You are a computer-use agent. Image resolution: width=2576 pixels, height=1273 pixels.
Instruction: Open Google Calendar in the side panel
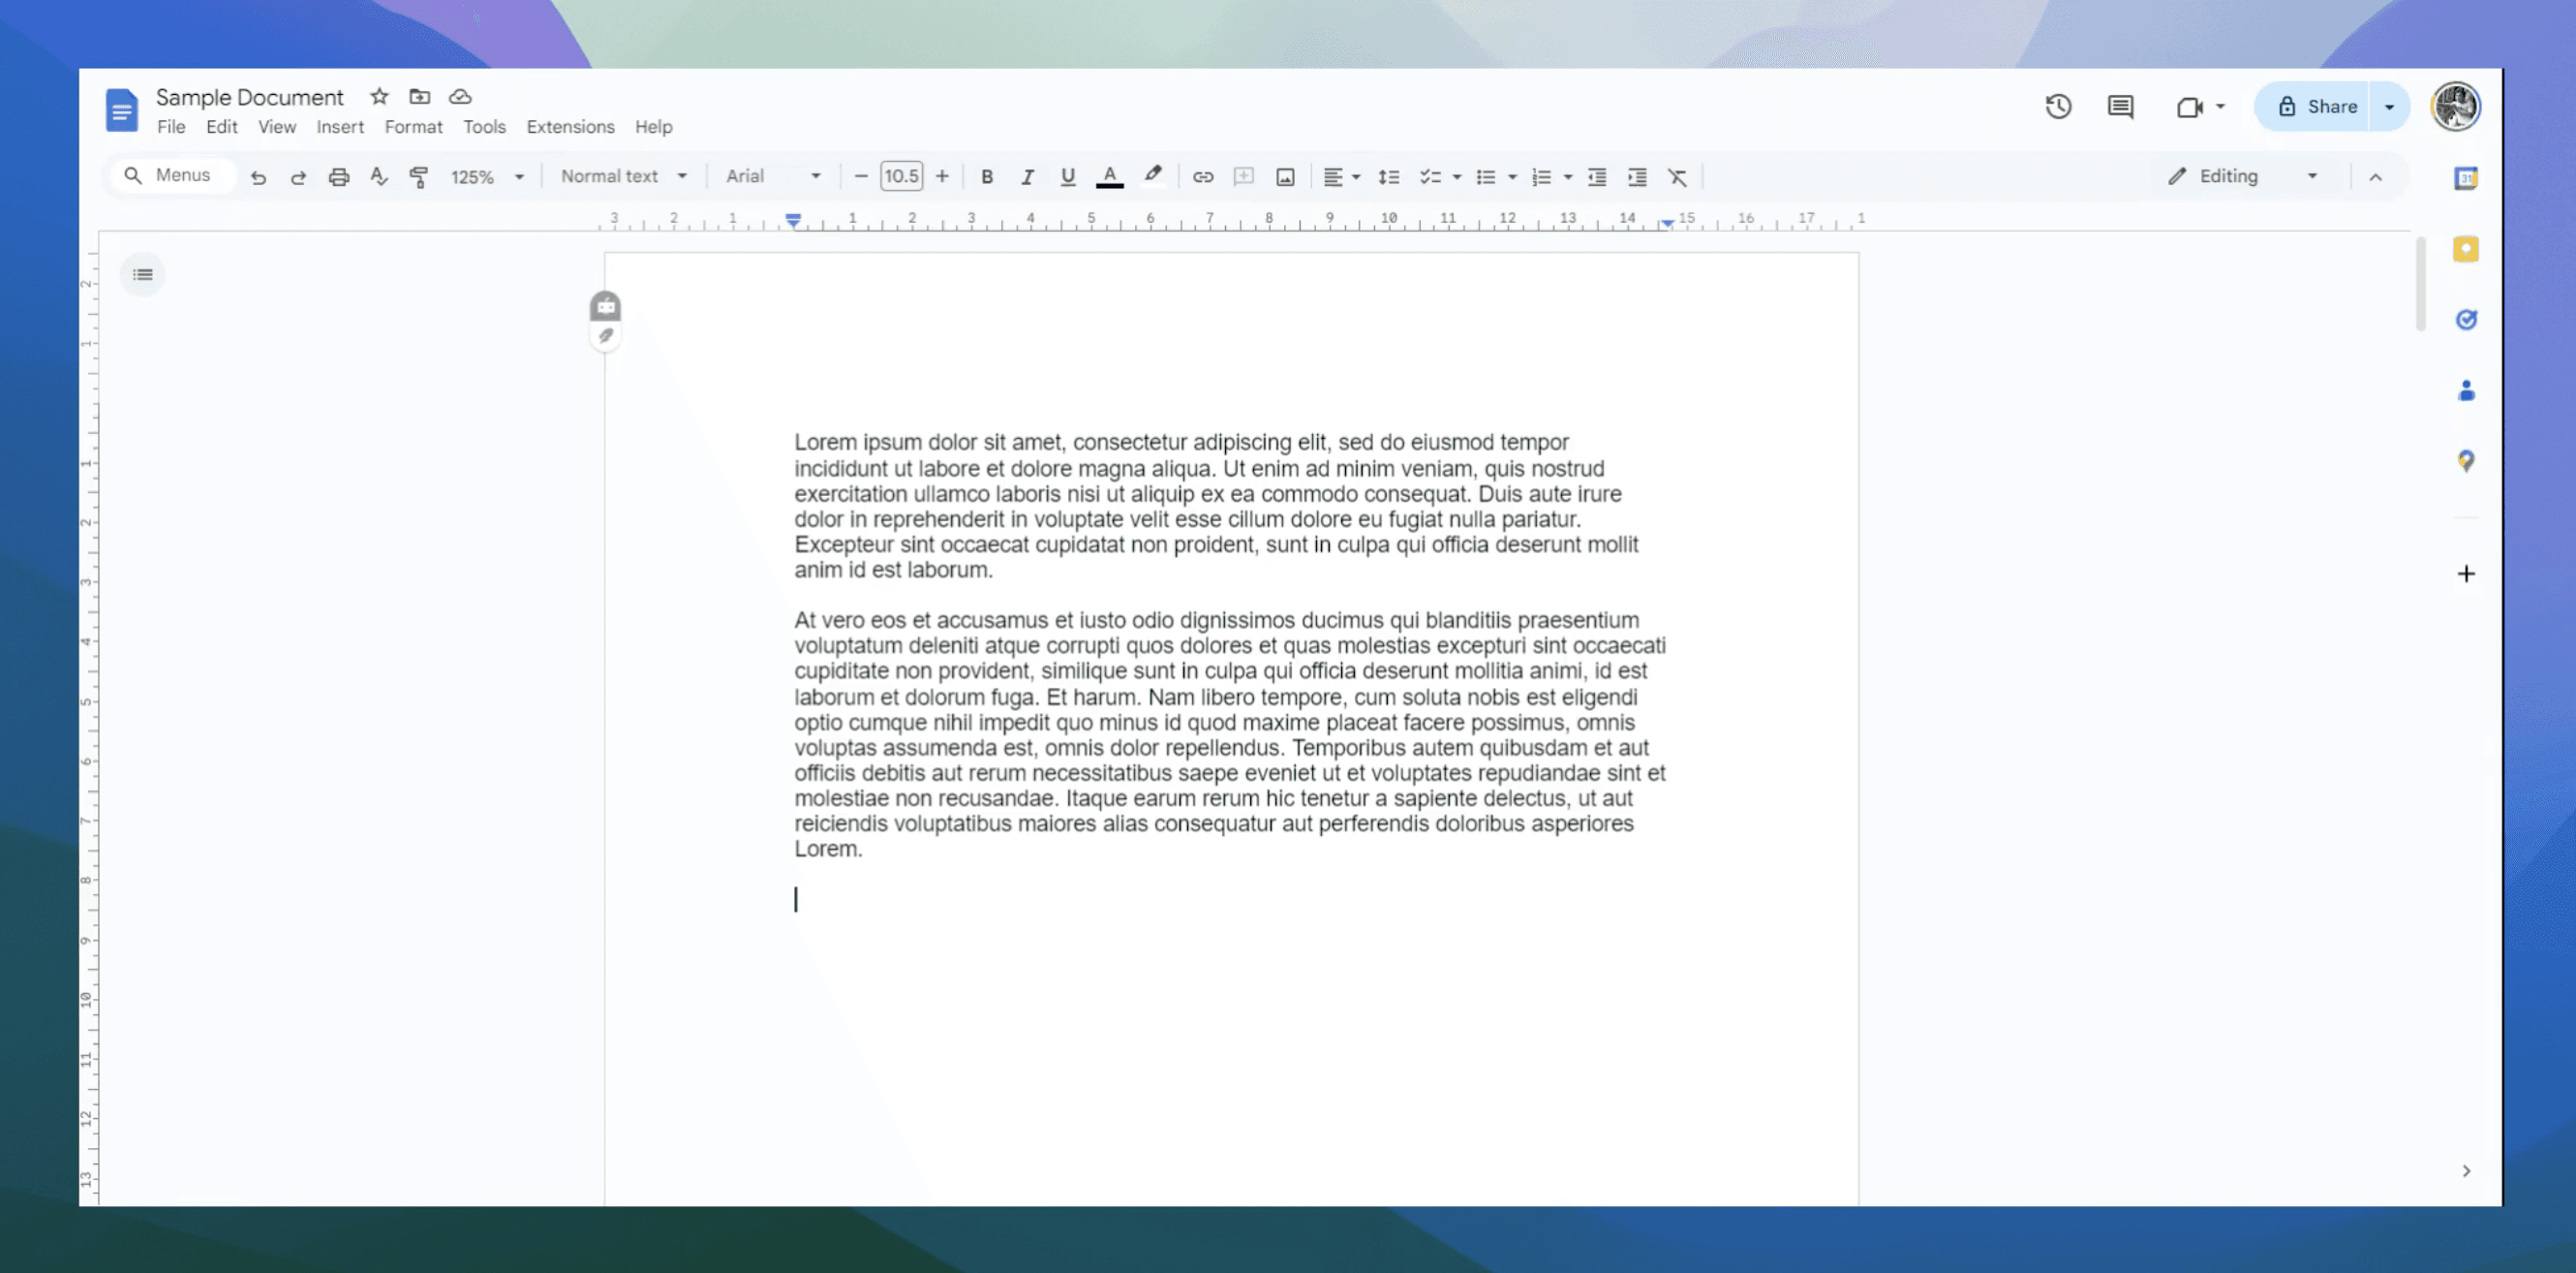(2466, 177)
